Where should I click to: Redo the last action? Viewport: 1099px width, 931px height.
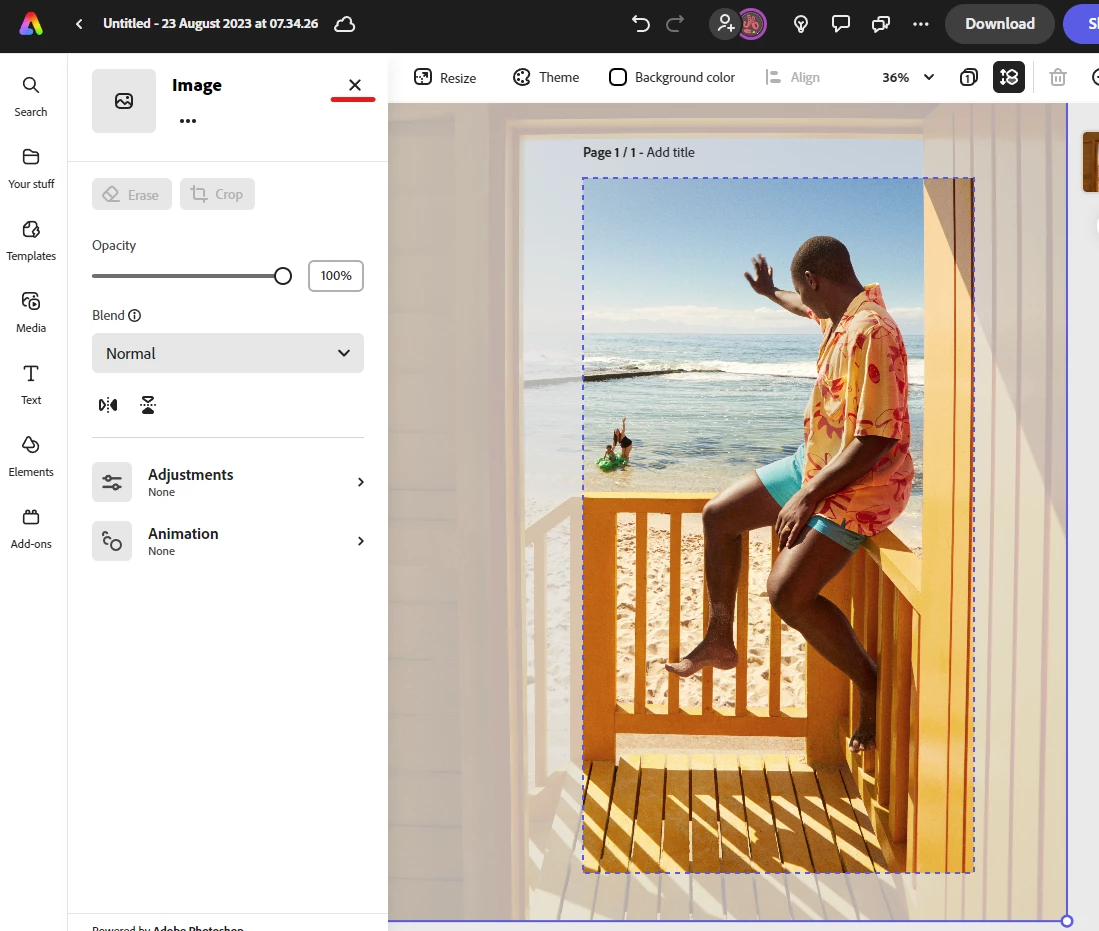pos(675,24)
